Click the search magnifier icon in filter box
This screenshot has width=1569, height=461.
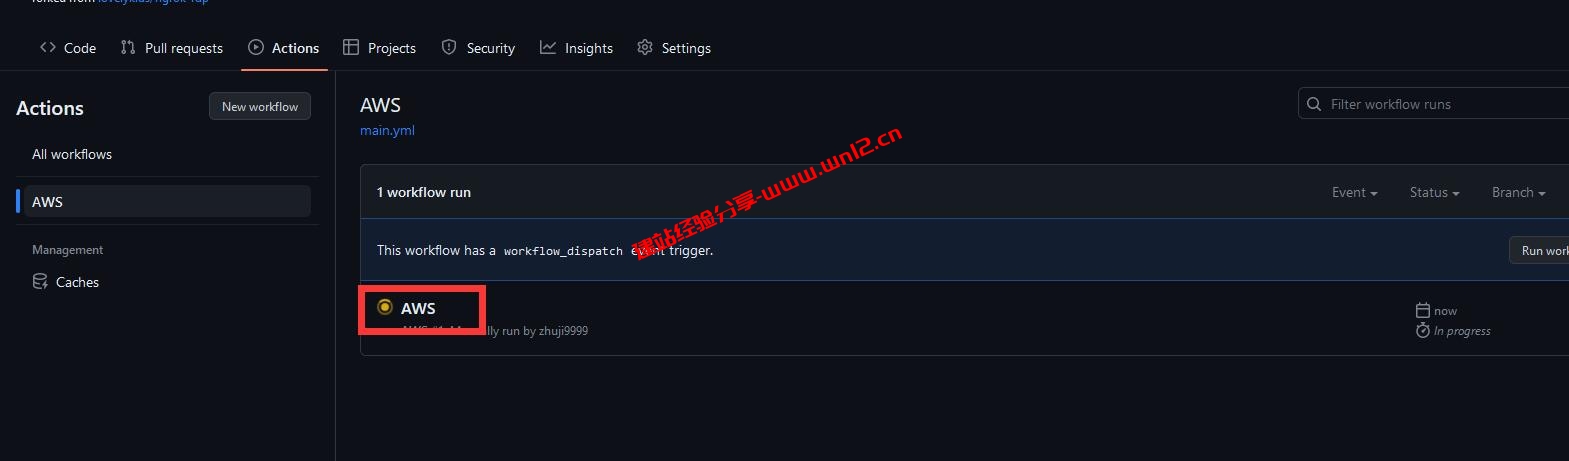(x=1314, y=104)
